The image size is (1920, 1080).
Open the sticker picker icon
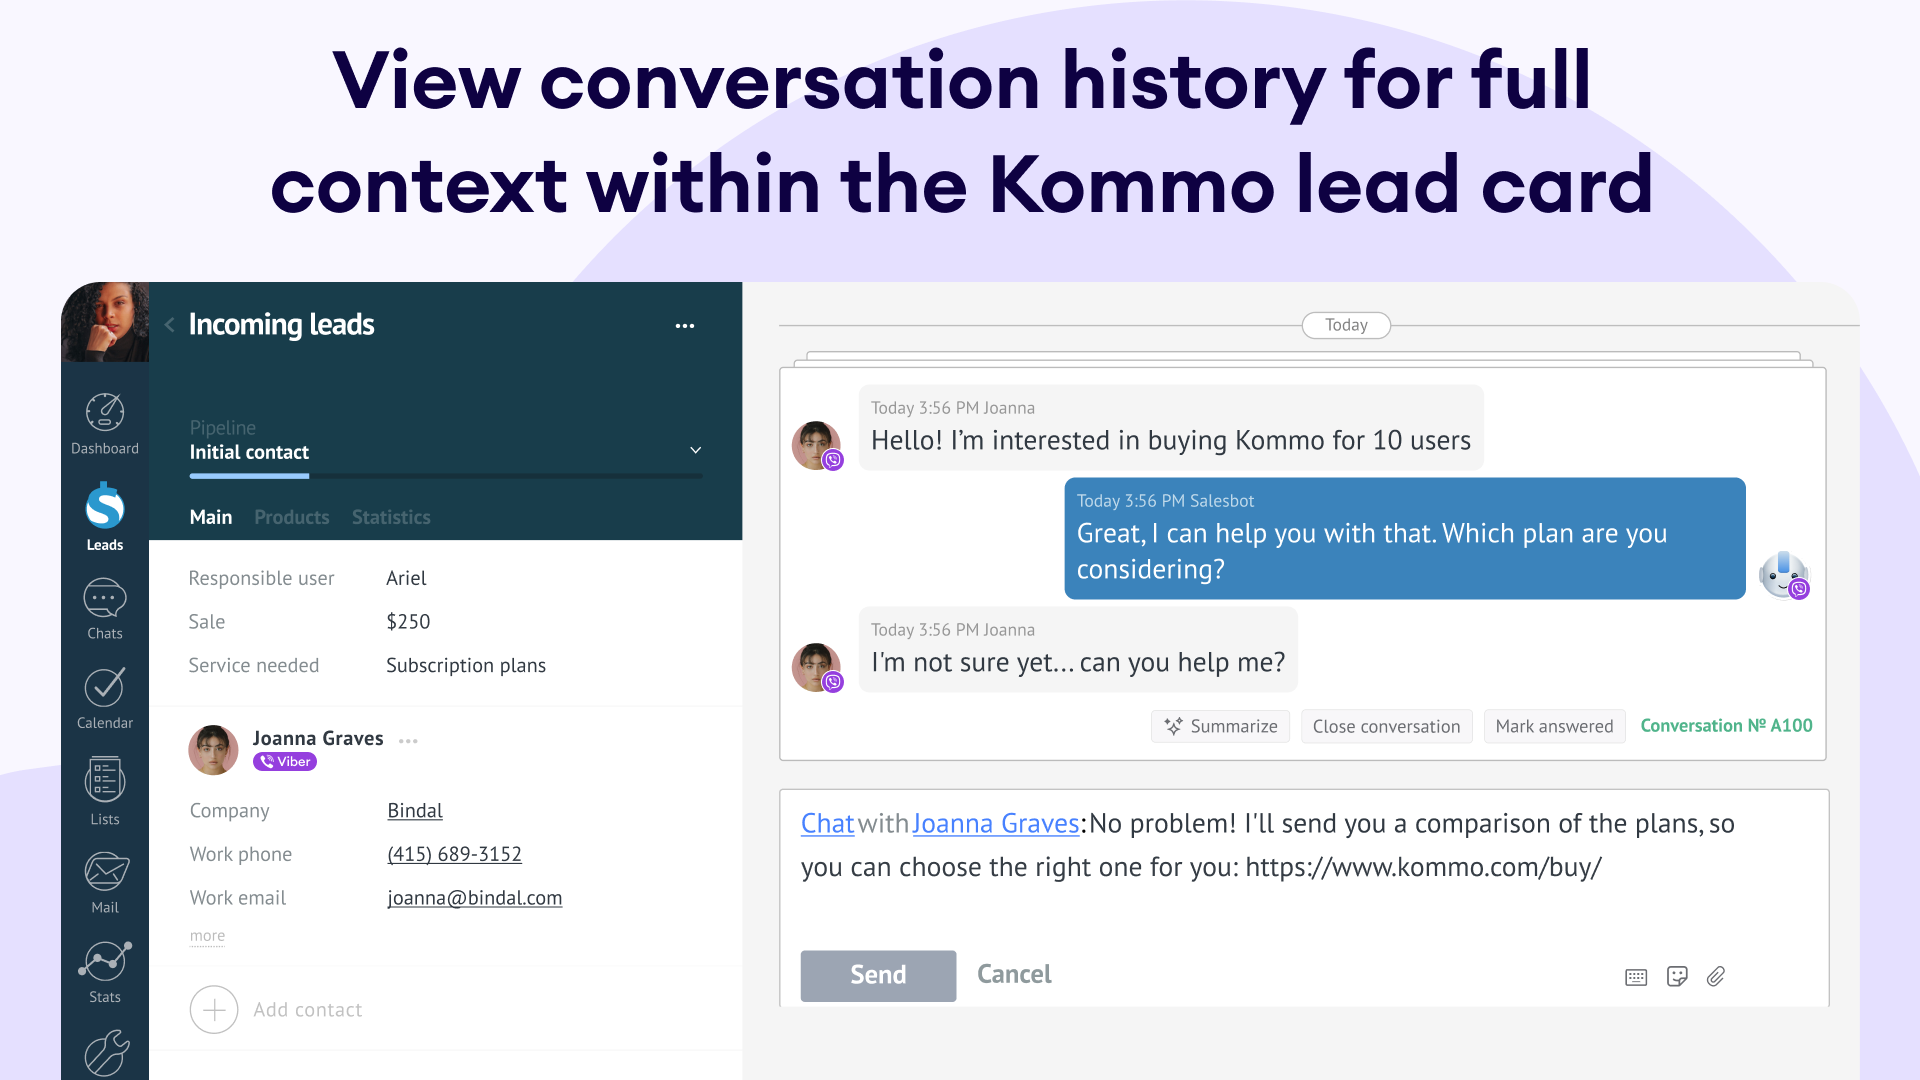(1677, 976)
